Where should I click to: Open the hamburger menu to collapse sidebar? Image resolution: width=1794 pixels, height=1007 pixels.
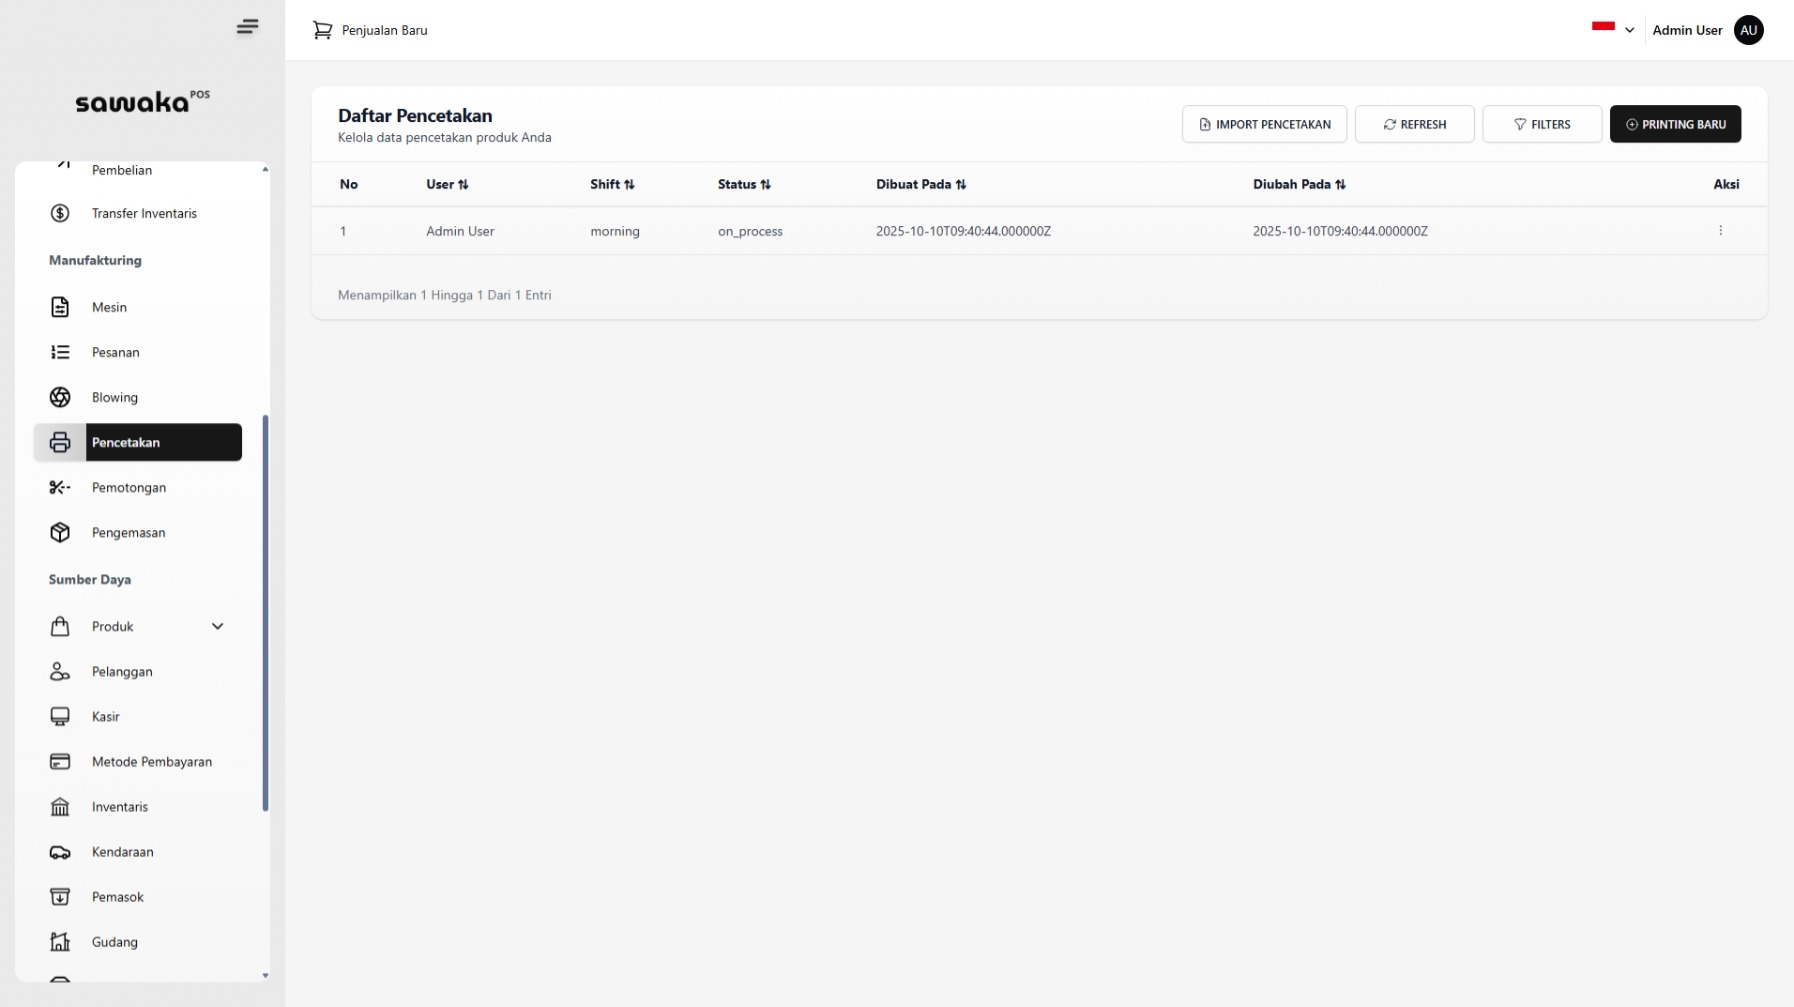click(x=247, y=26)
